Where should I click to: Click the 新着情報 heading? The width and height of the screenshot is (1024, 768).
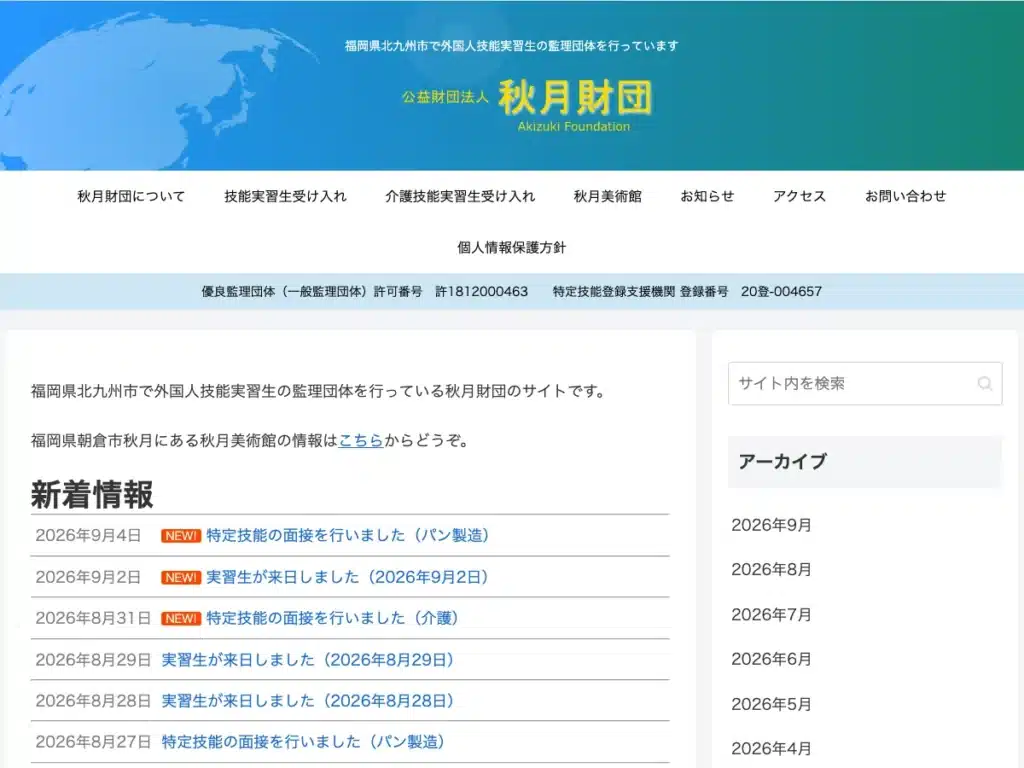click(x=92, y=494)
